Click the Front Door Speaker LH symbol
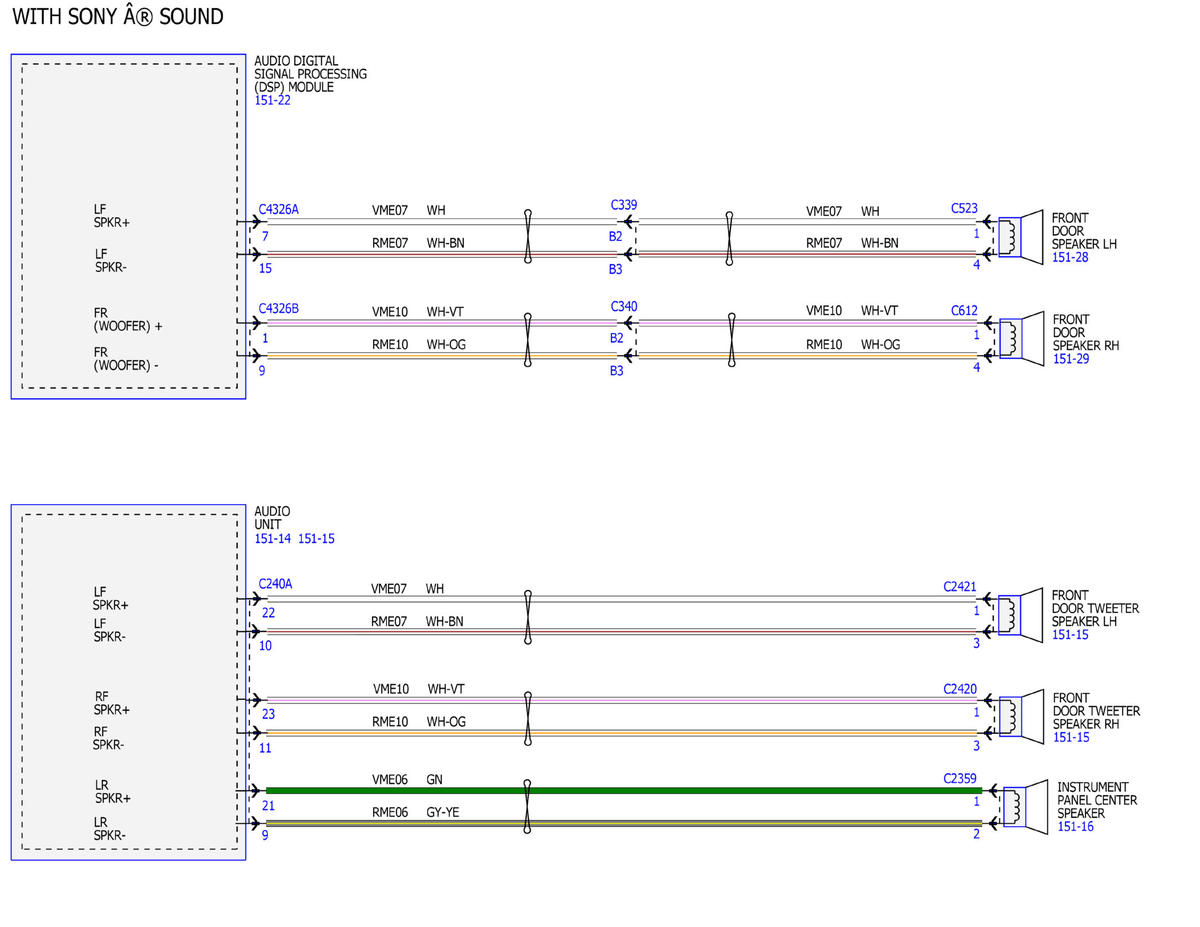1200x927 pixels. (x=1021, y=237)
